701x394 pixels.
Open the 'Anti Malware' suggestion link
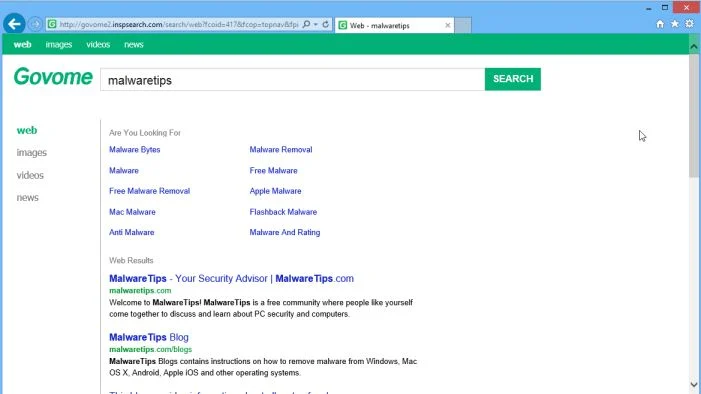coord(131,233)
